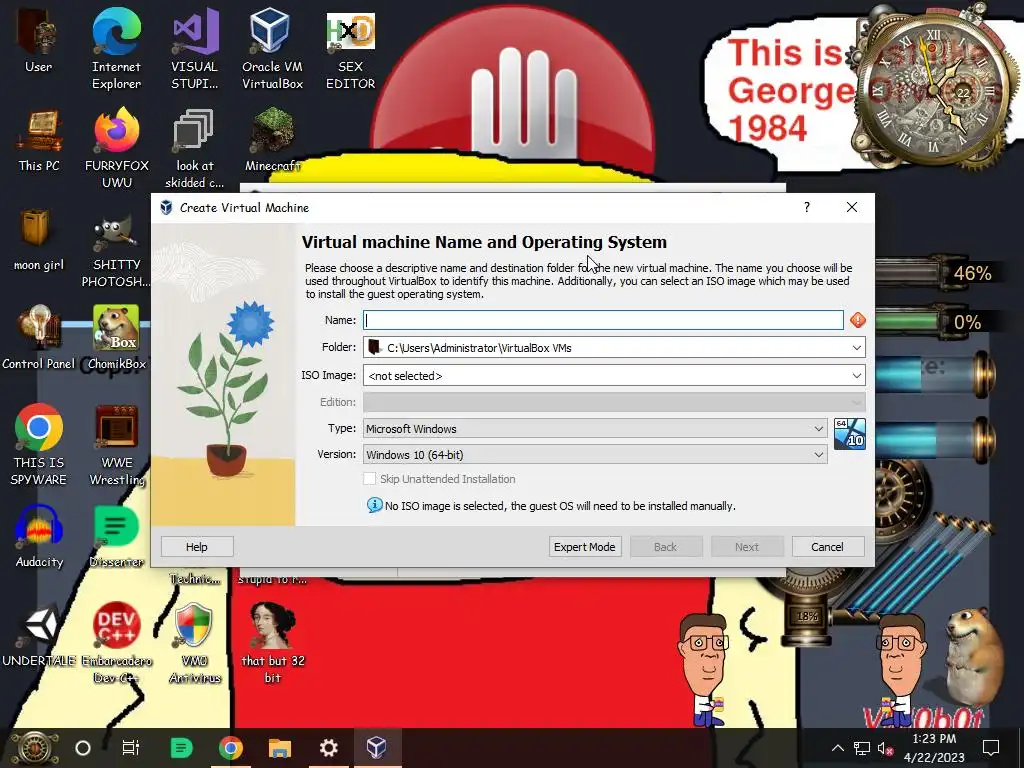Screen dimensions: 1024x768
Task: Open the steampunk Start button
Action: (35, 748)
